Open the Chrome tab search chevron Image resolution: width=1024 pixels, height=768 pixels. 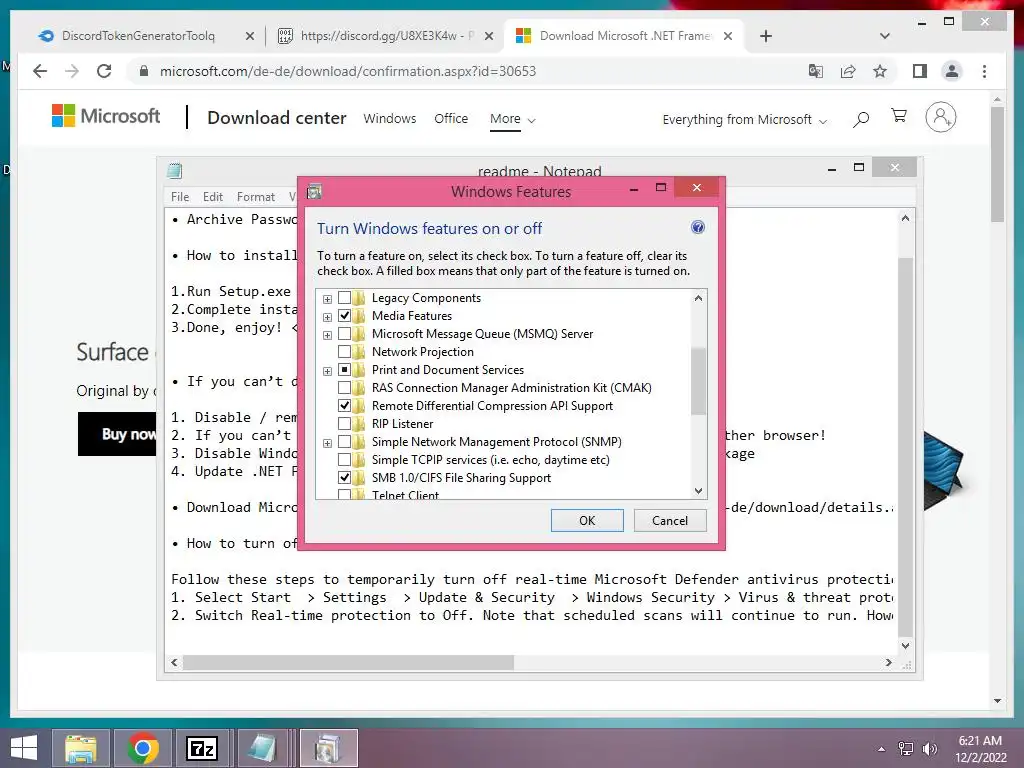click(x=885, y=36)
